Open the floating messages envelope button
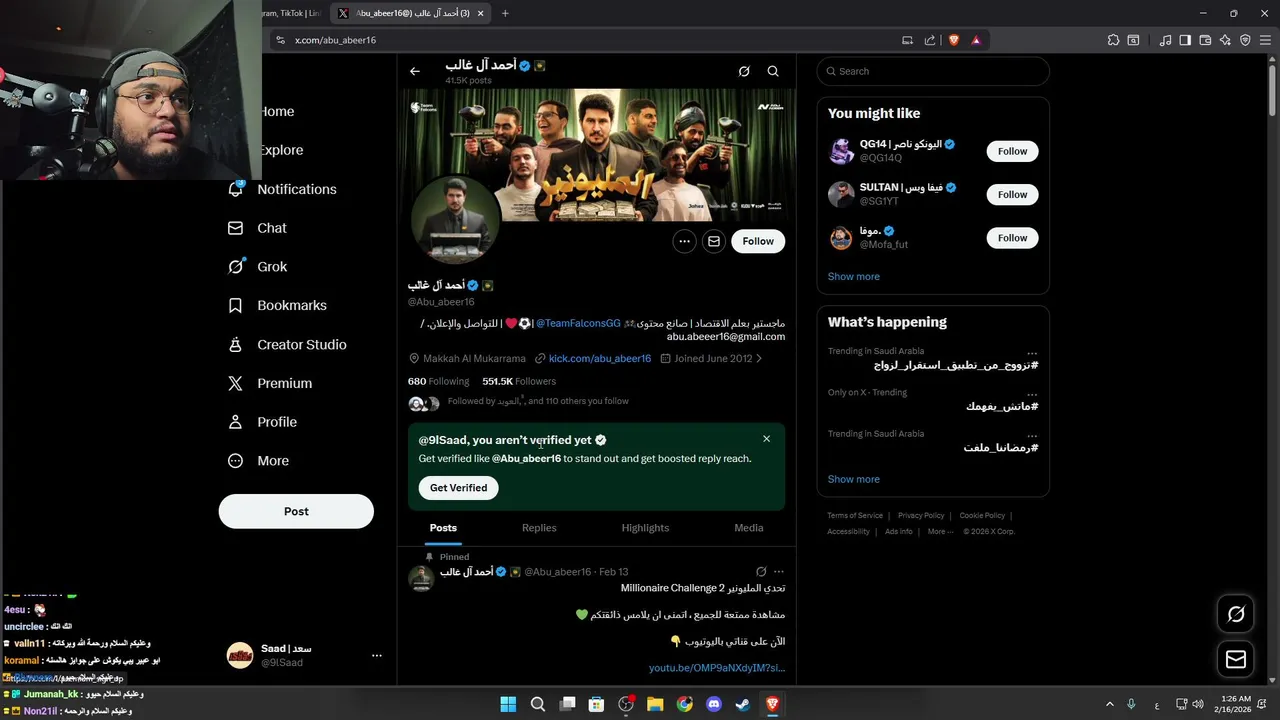The image size is (1280, 720). tap(1236, 659)
